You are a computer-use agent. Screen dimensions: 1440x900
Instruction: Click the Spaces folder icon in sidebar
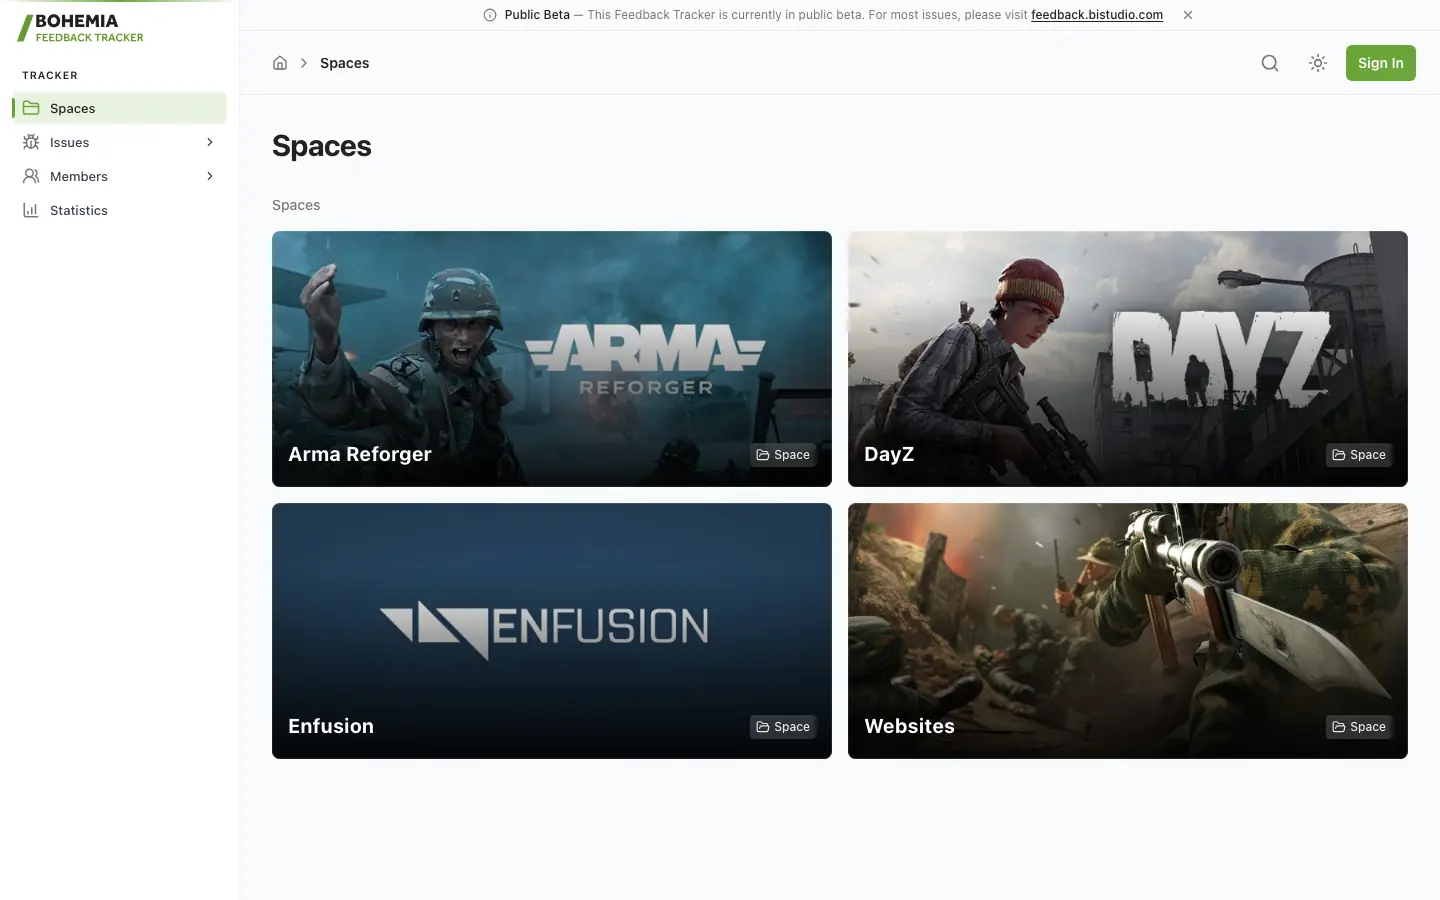point(31,108)
